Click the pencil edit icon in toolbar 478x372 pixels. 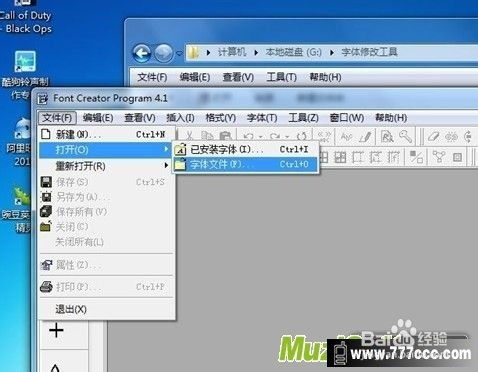(x=366, y=136)
